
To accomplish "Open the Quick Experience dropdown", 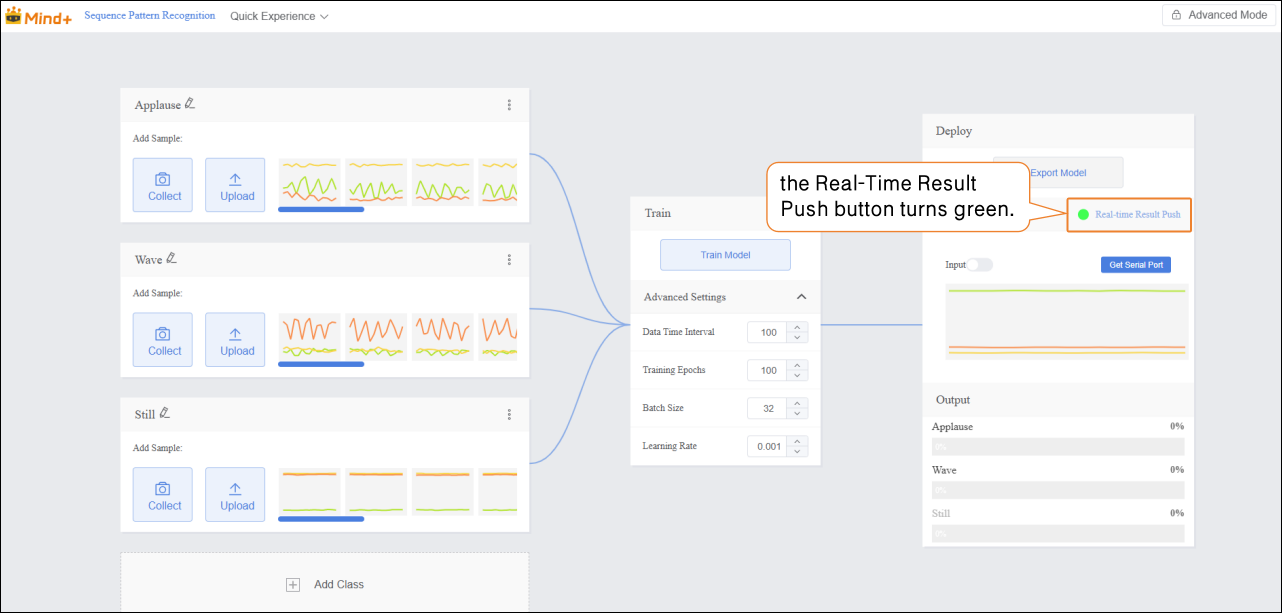I will [279, 16].
